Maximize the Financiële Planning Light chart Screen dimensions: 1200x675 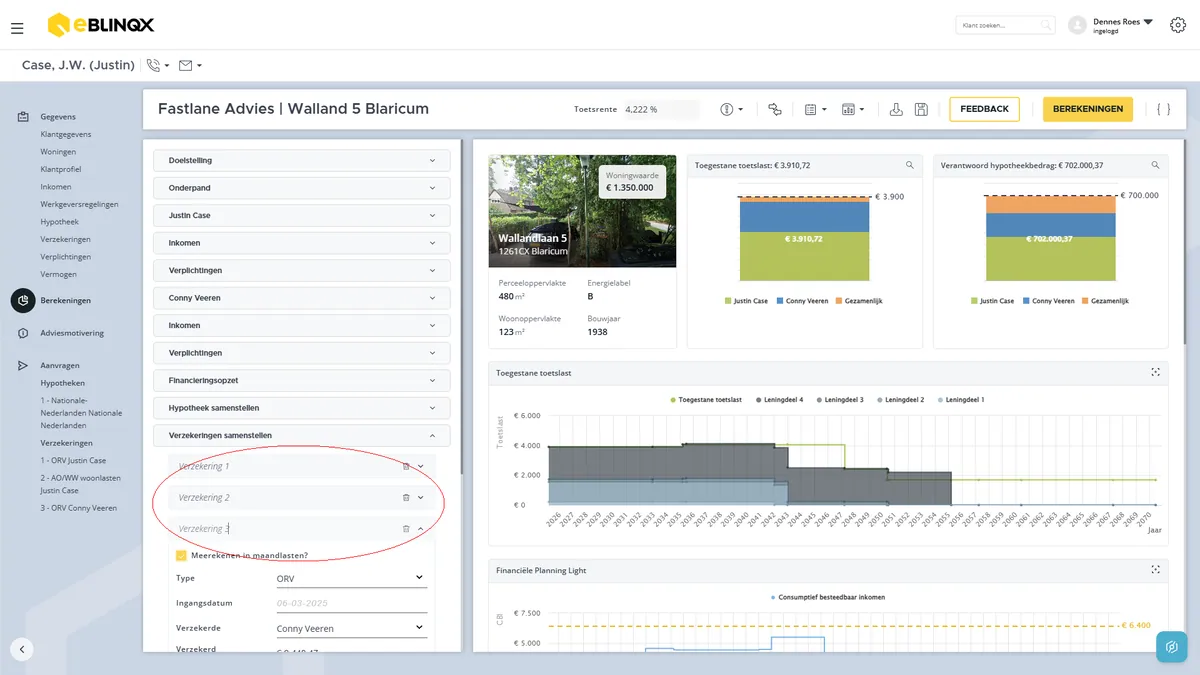click(1155, 570)
